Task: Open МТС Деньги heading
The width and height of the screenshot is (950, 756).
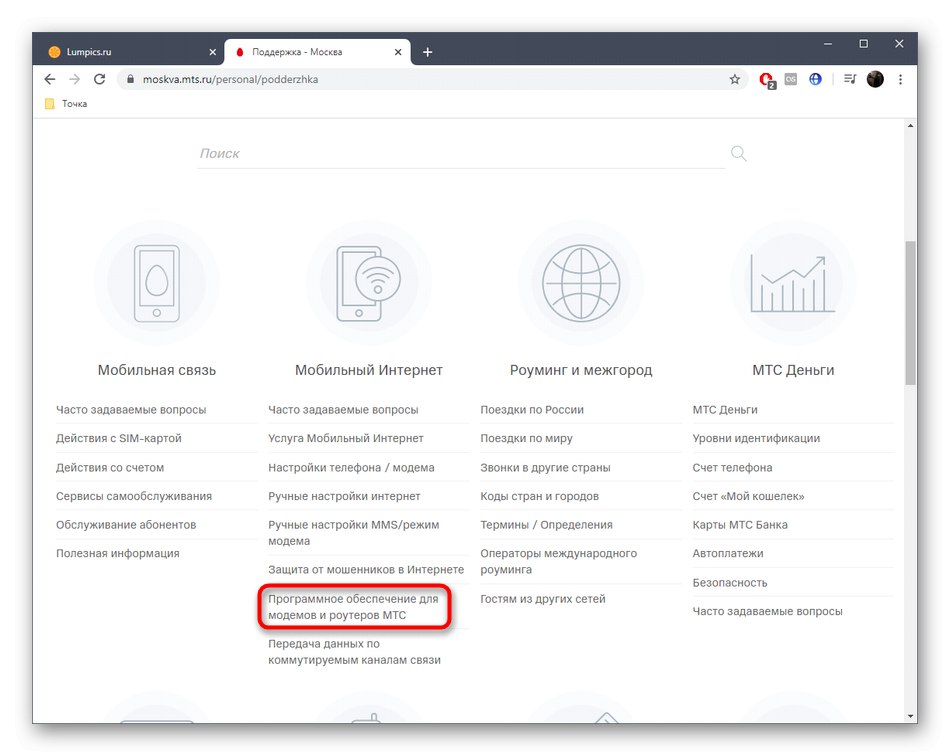Action: pos(792,370)
